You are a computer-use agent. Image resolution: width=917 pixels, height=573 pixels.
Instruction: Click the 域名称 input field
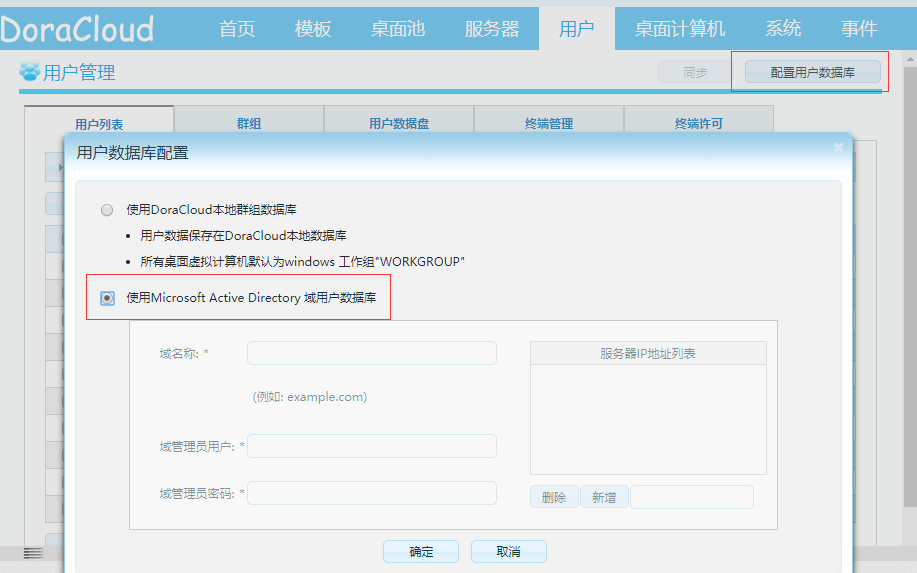372,353
